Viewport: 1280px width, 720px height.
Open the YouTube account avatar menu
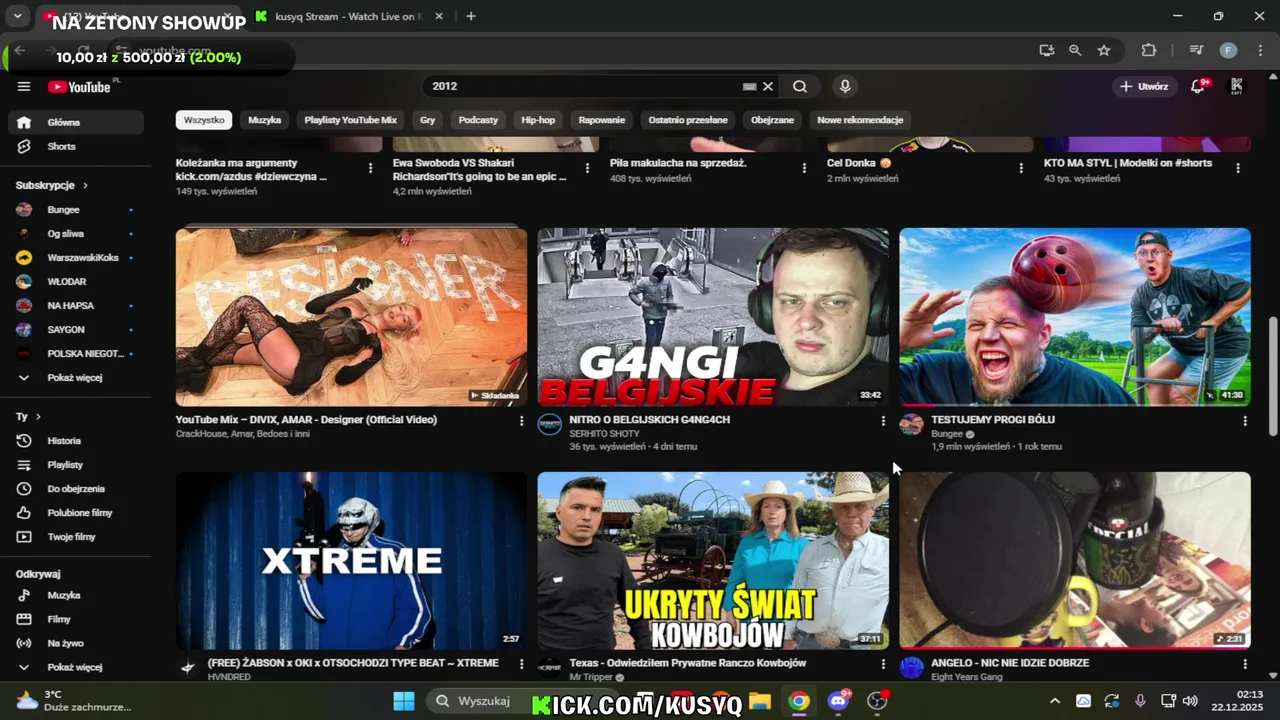coord(1237,86)
